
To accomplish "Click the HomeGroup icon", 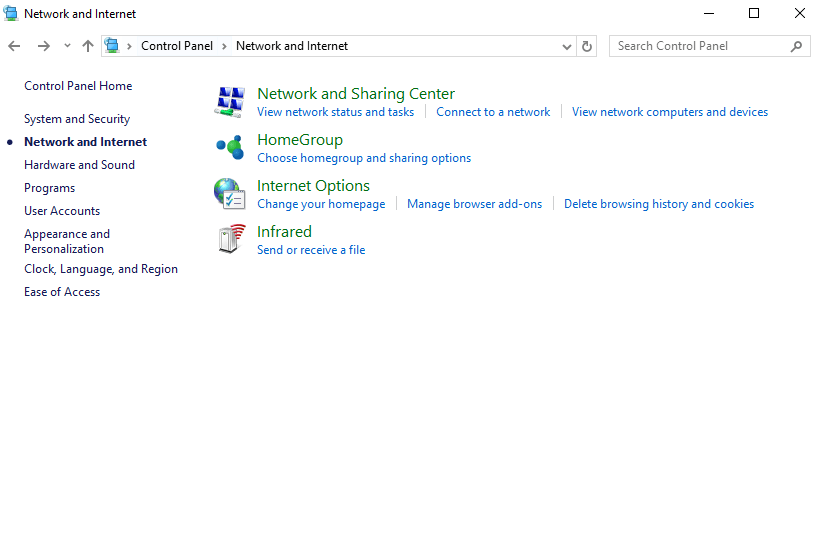I will point(231,147).
